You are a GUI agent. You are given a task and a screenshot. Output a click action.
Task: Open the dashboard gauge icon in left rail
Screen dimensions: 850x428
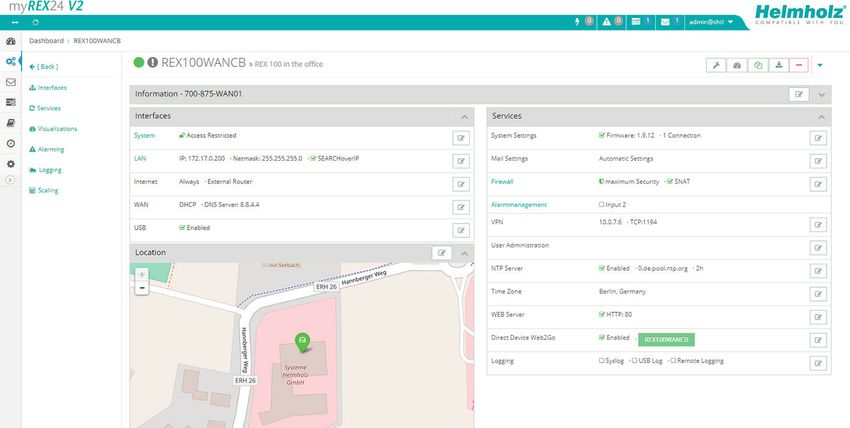coord(10,41)
